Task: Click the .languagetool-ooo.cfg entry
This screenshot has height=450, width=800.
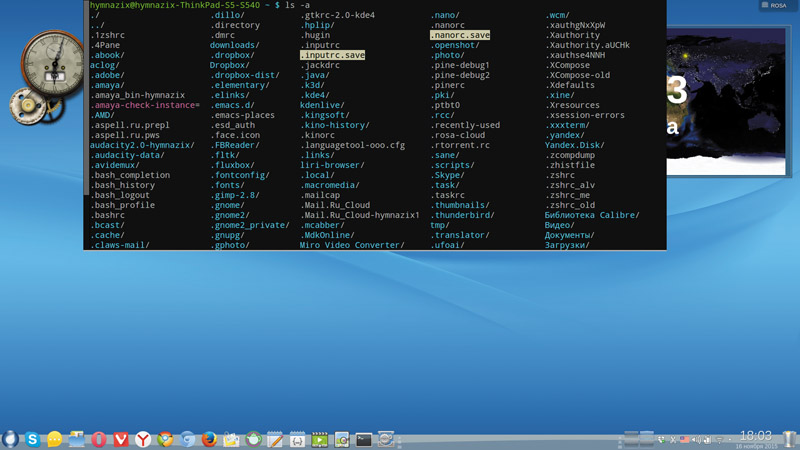Action: [353, 145]
